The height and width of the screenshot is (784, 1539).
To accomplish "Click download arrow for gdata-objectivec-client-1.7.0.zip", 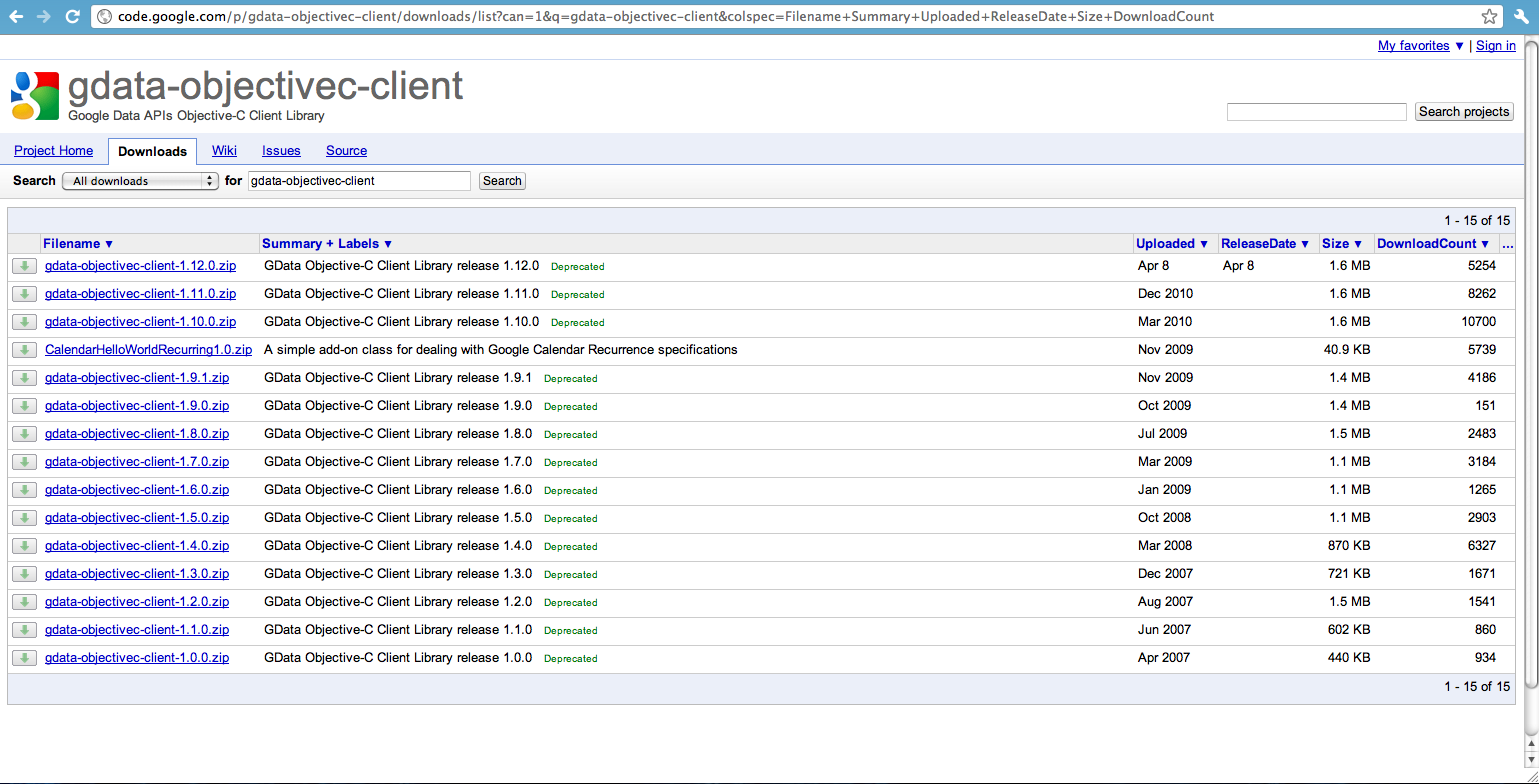I will tap(25, 462).
